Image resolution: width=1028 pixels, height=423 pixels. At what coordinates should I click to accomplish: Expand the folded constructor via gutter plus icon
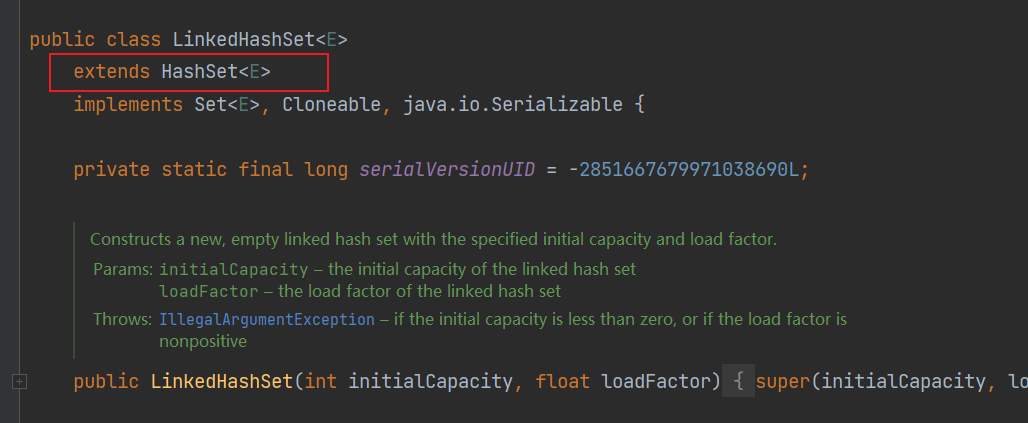coord(18,382)
